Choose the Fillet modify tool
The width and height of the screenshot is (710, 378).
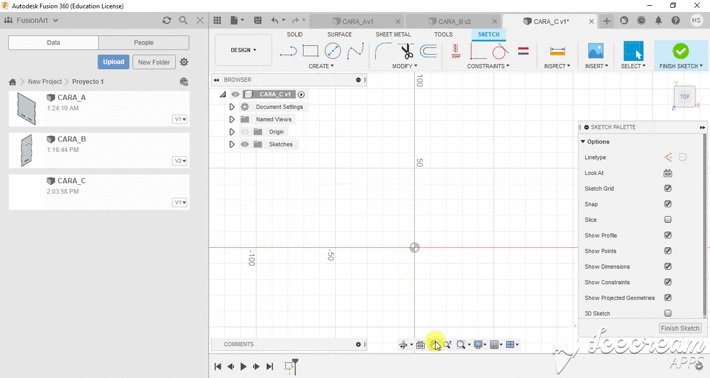(383, 51)
